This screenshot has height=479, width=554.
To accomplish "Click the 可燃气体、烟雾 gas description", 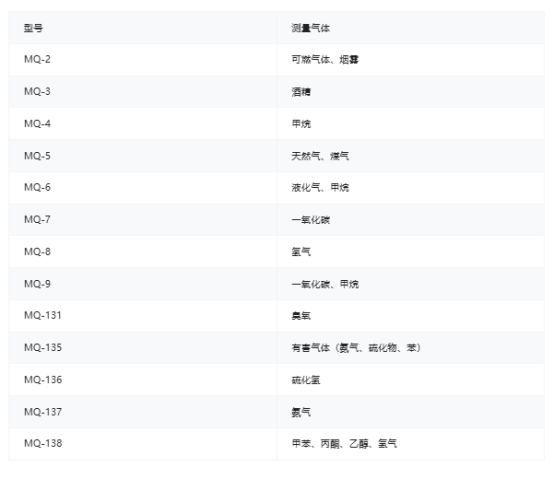I will point(325,59).
